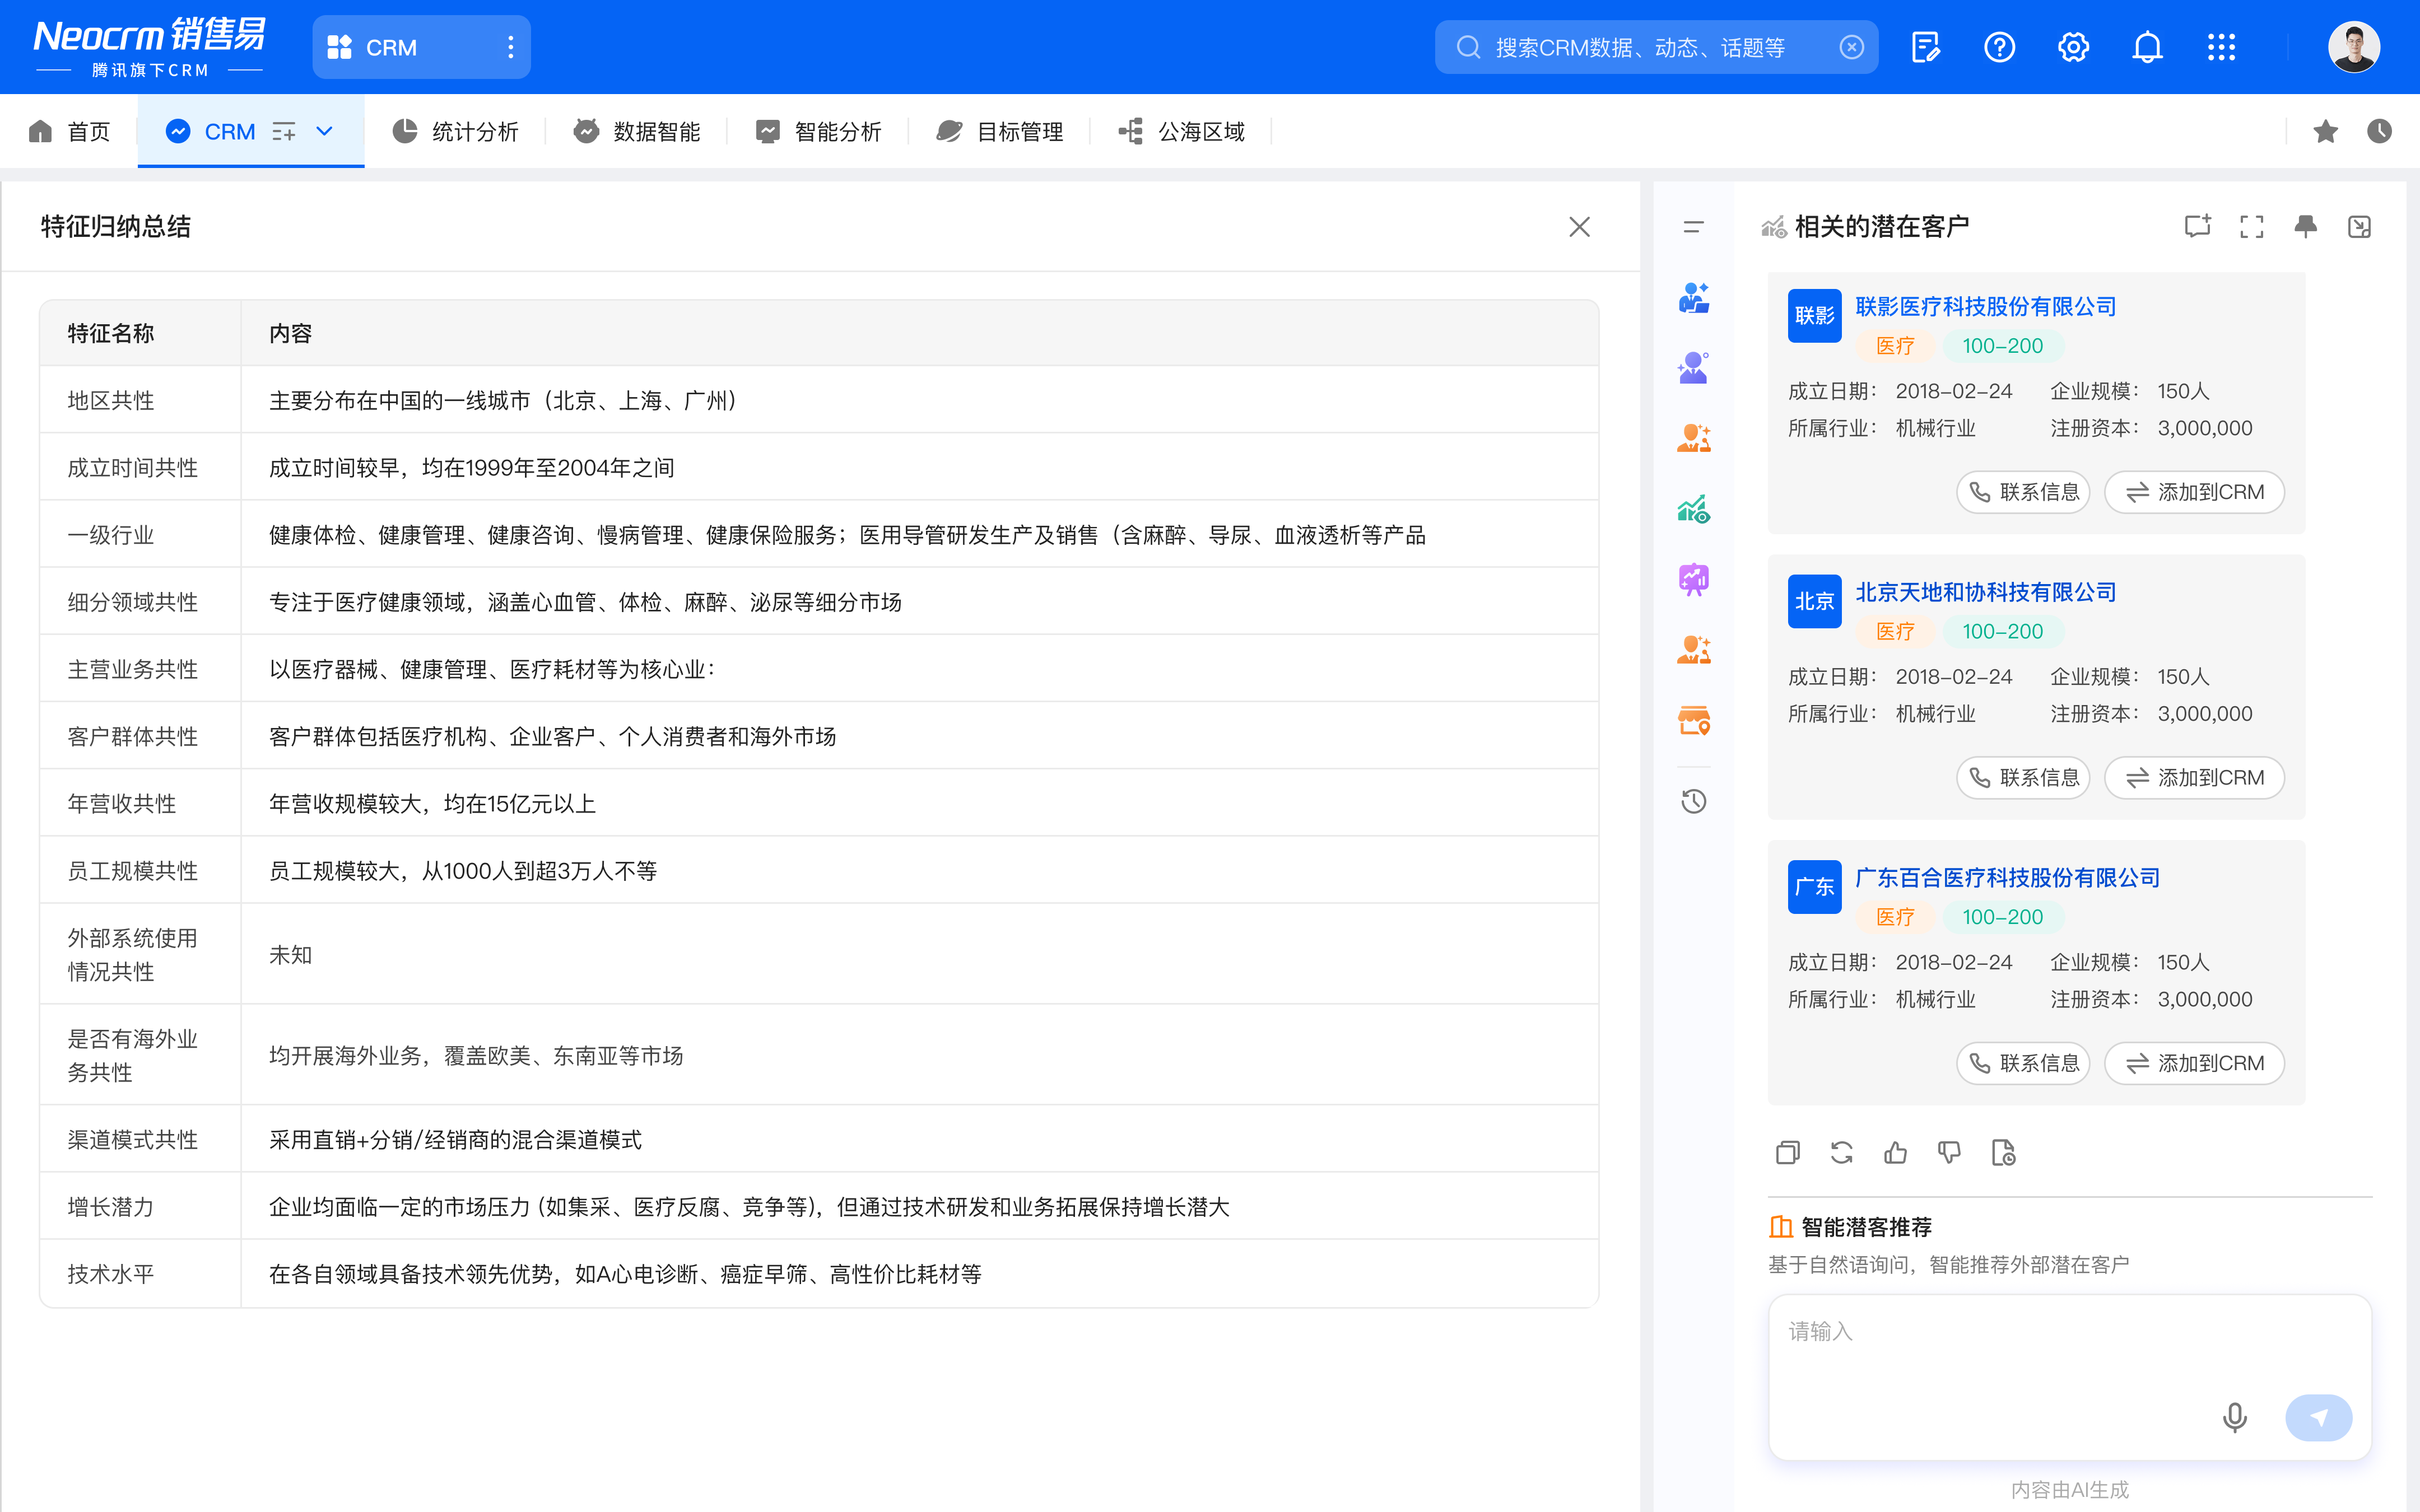Click 添加到CRM for 联影医疗科技
This screenshot has height=1512, width=2420.
click(x=2194, y=492)
